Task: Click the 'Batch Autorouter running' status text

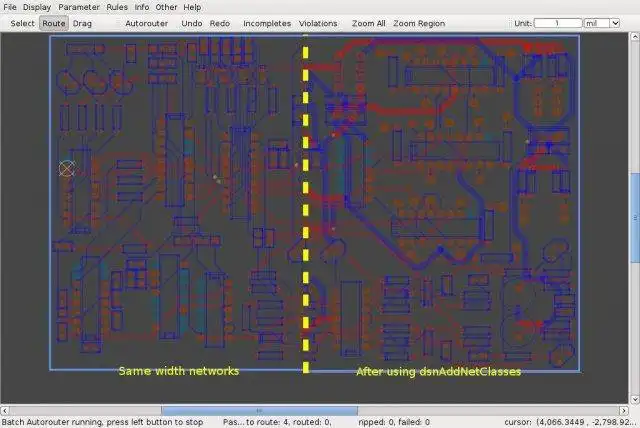Action: click(102, 422)
